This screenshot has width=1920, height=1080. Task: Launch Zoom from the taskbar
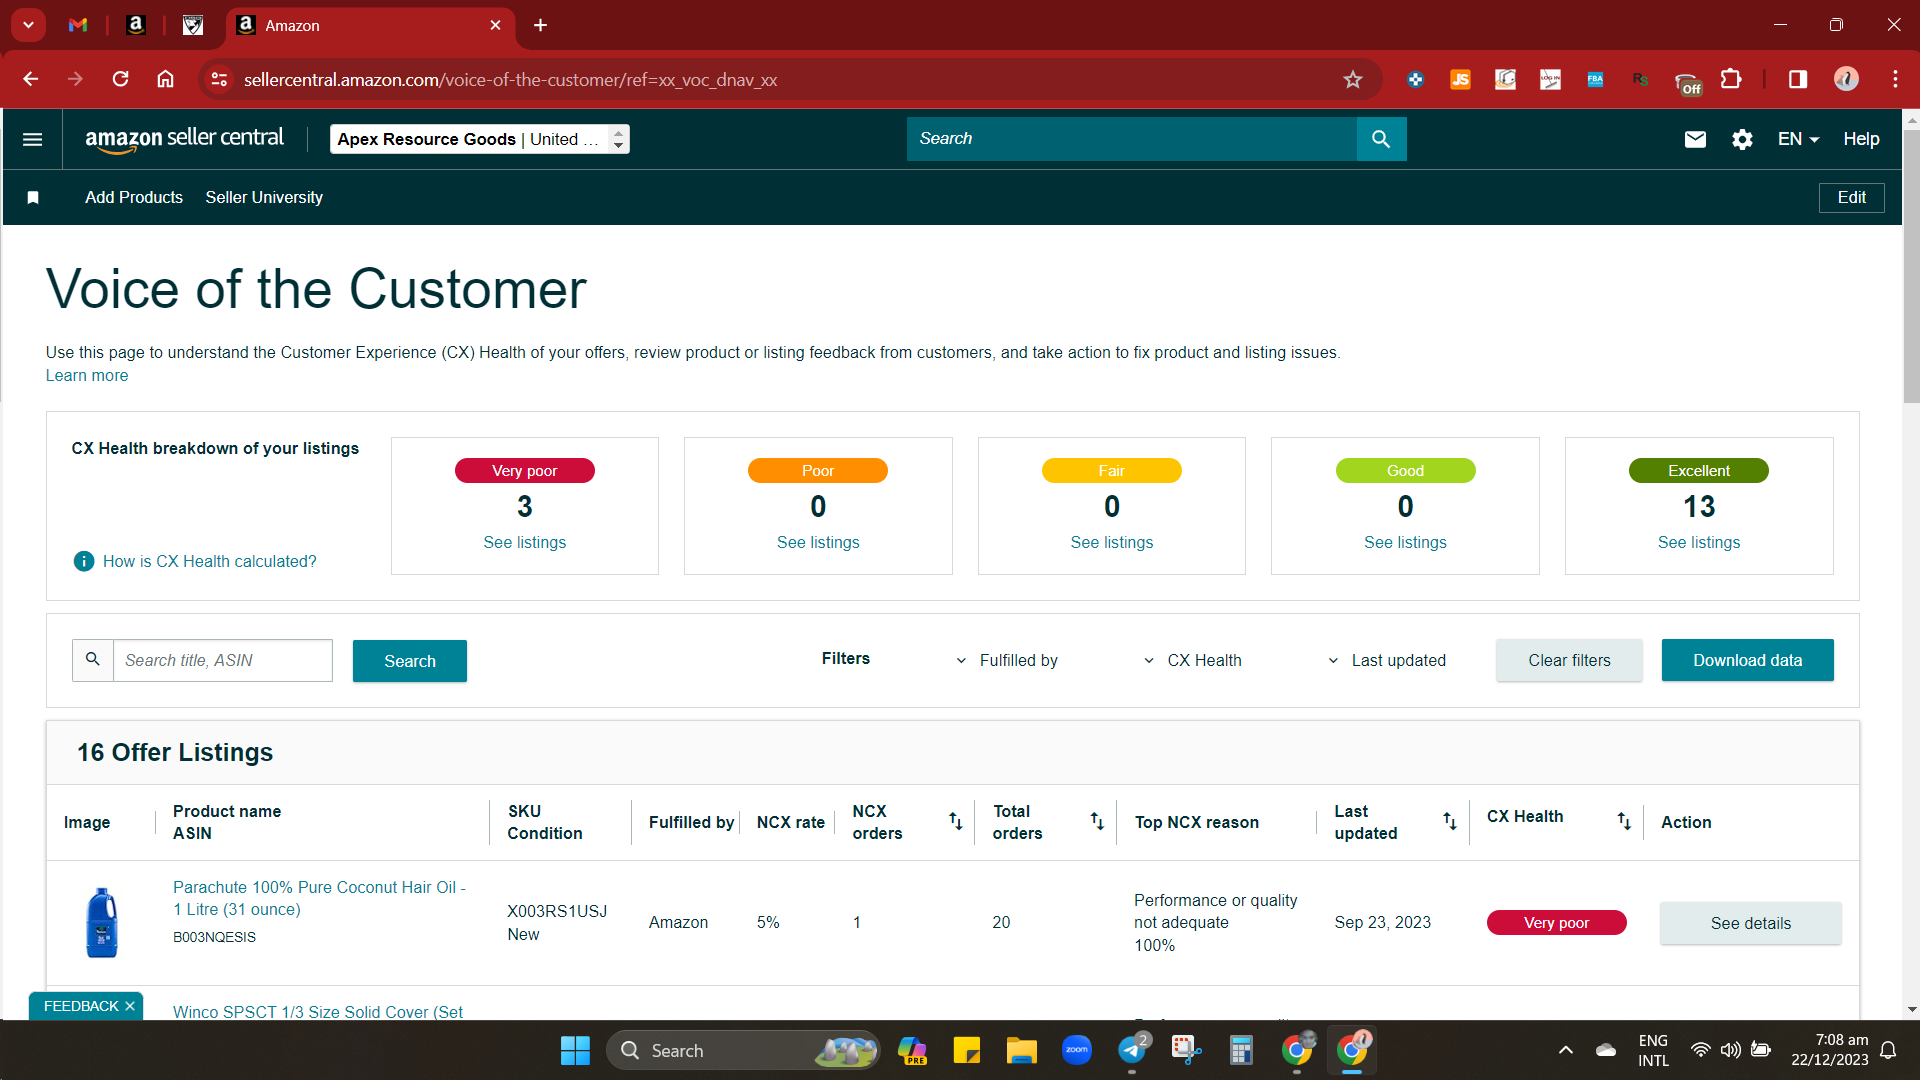click(1077, 1051)
